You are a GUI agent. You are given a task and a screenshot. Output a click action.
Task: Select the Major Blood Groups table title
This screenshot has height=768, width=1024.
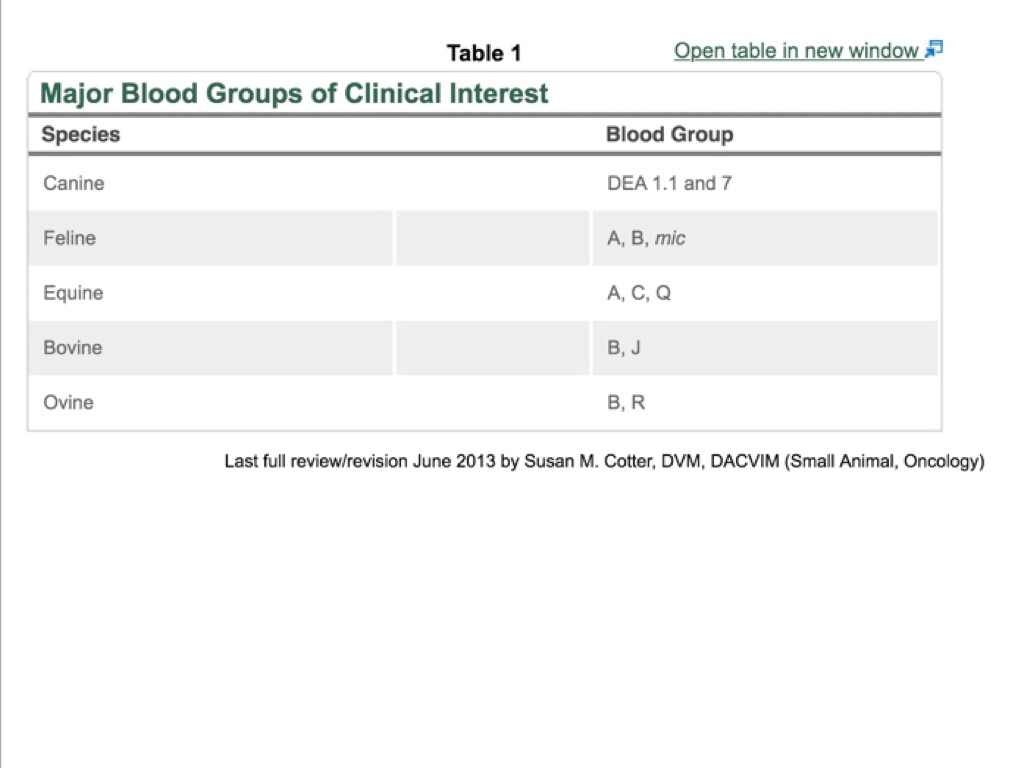(294, 94)
